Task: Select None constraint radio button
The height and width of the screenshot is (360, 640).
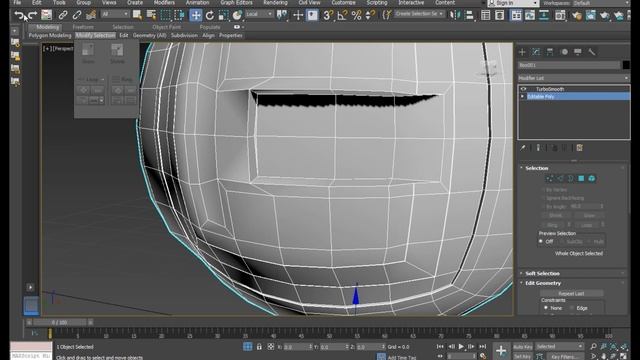Action: [546, 308]
